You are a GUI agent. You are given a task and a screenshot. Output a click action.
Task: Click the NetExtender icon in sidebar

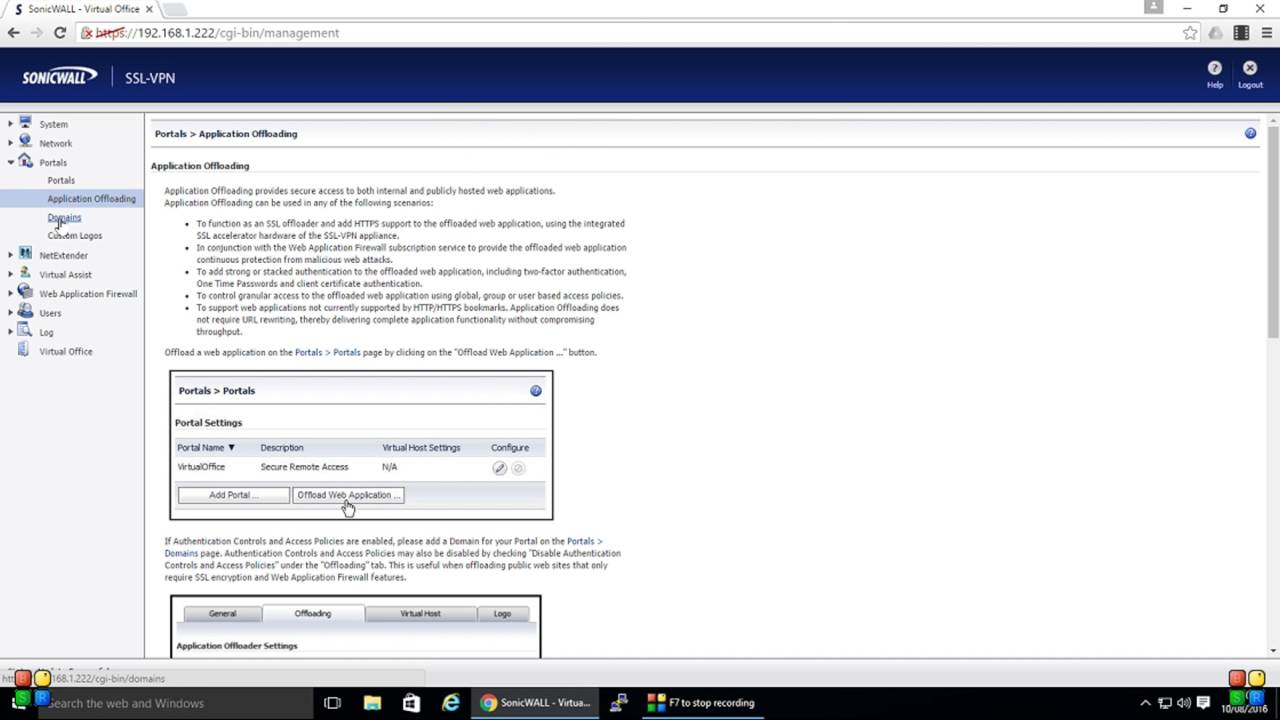25,254
